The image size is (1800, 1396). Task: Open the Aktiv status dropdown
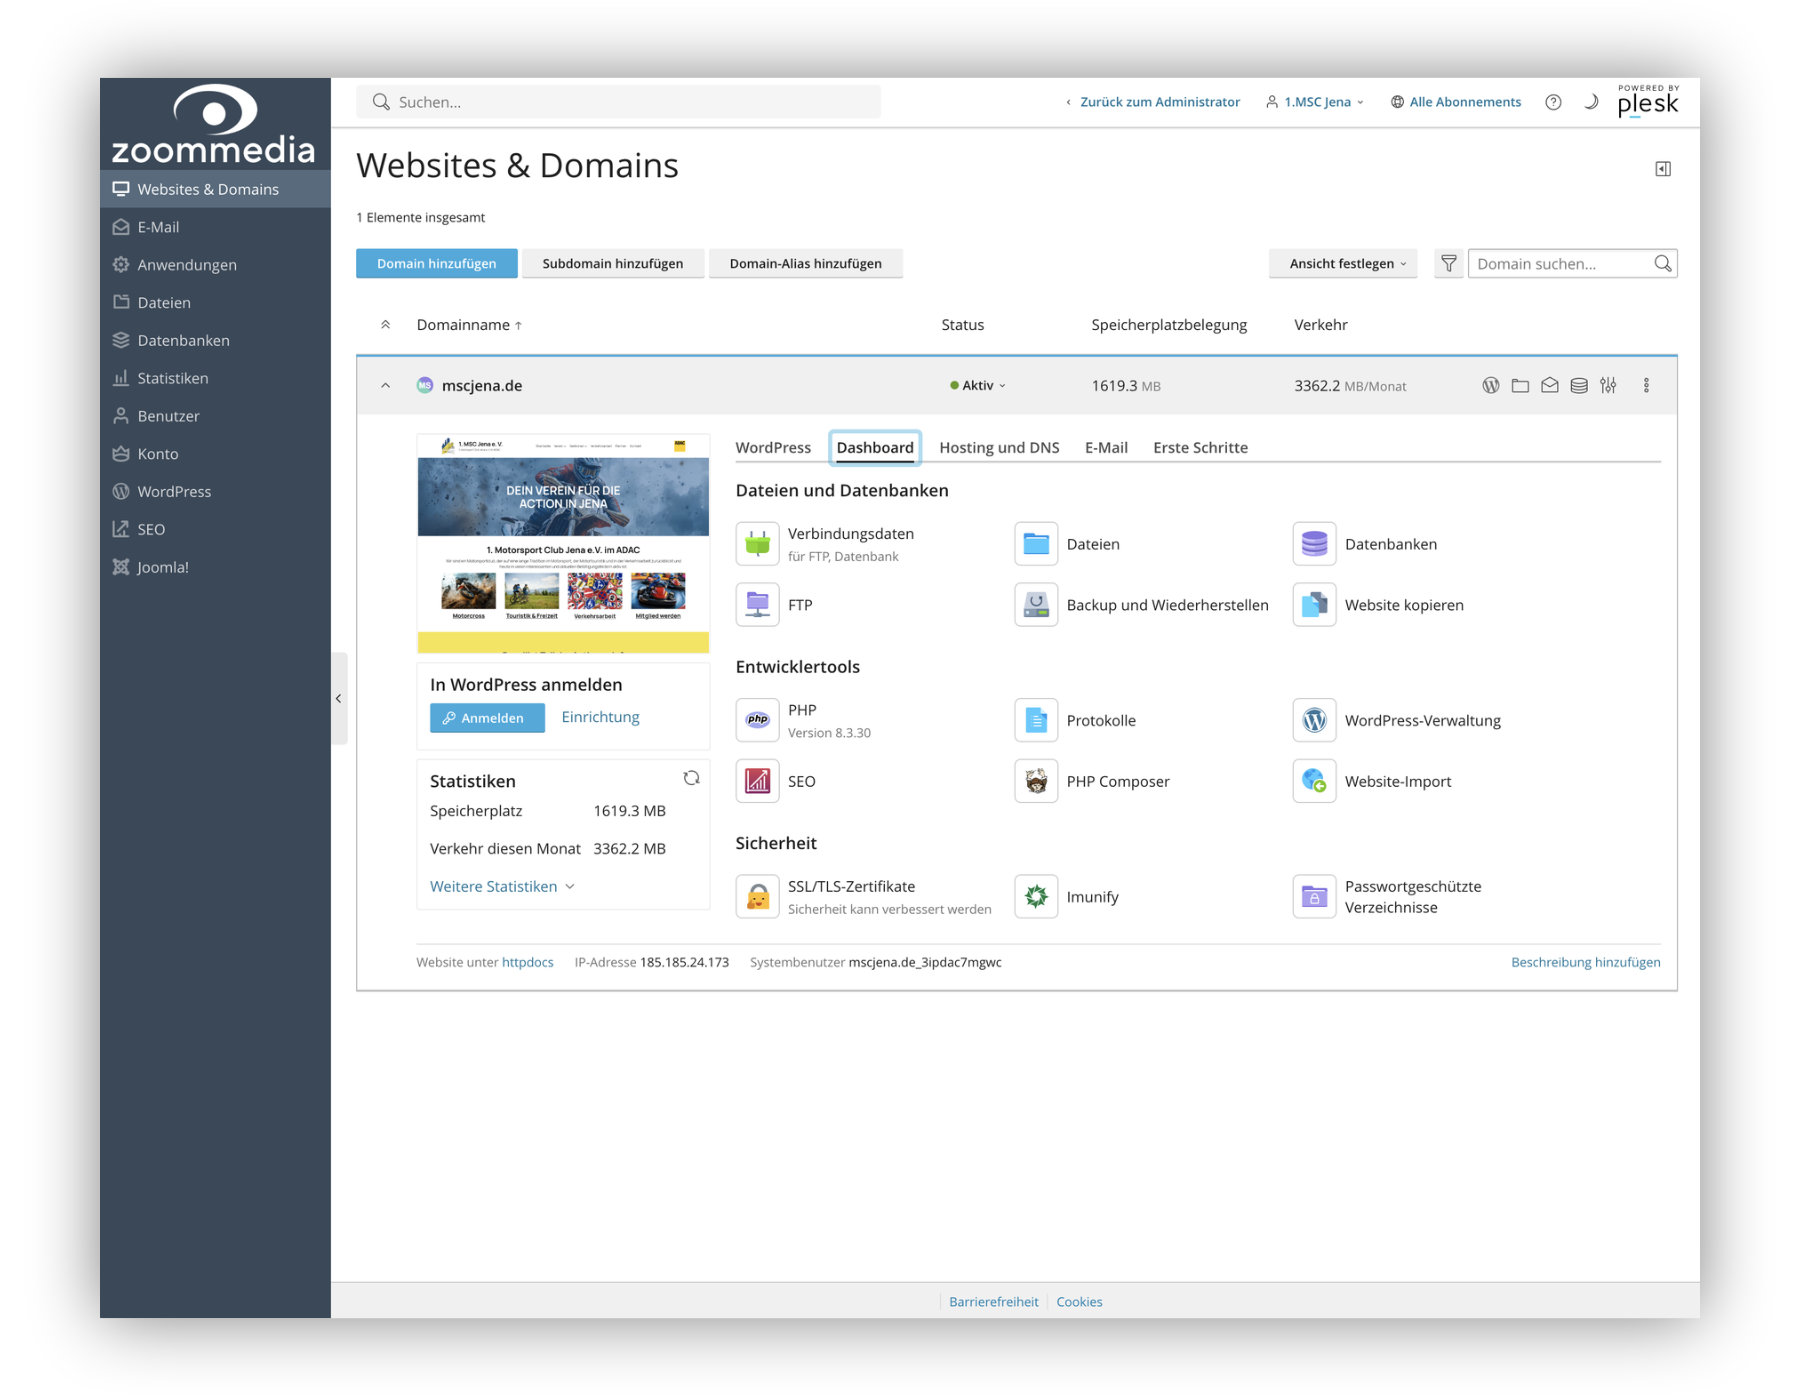point(978,385)
